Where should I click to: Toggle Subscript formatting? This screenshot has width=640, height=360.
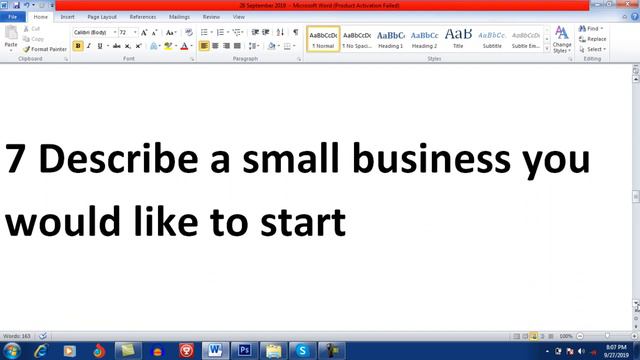(128, 46)
